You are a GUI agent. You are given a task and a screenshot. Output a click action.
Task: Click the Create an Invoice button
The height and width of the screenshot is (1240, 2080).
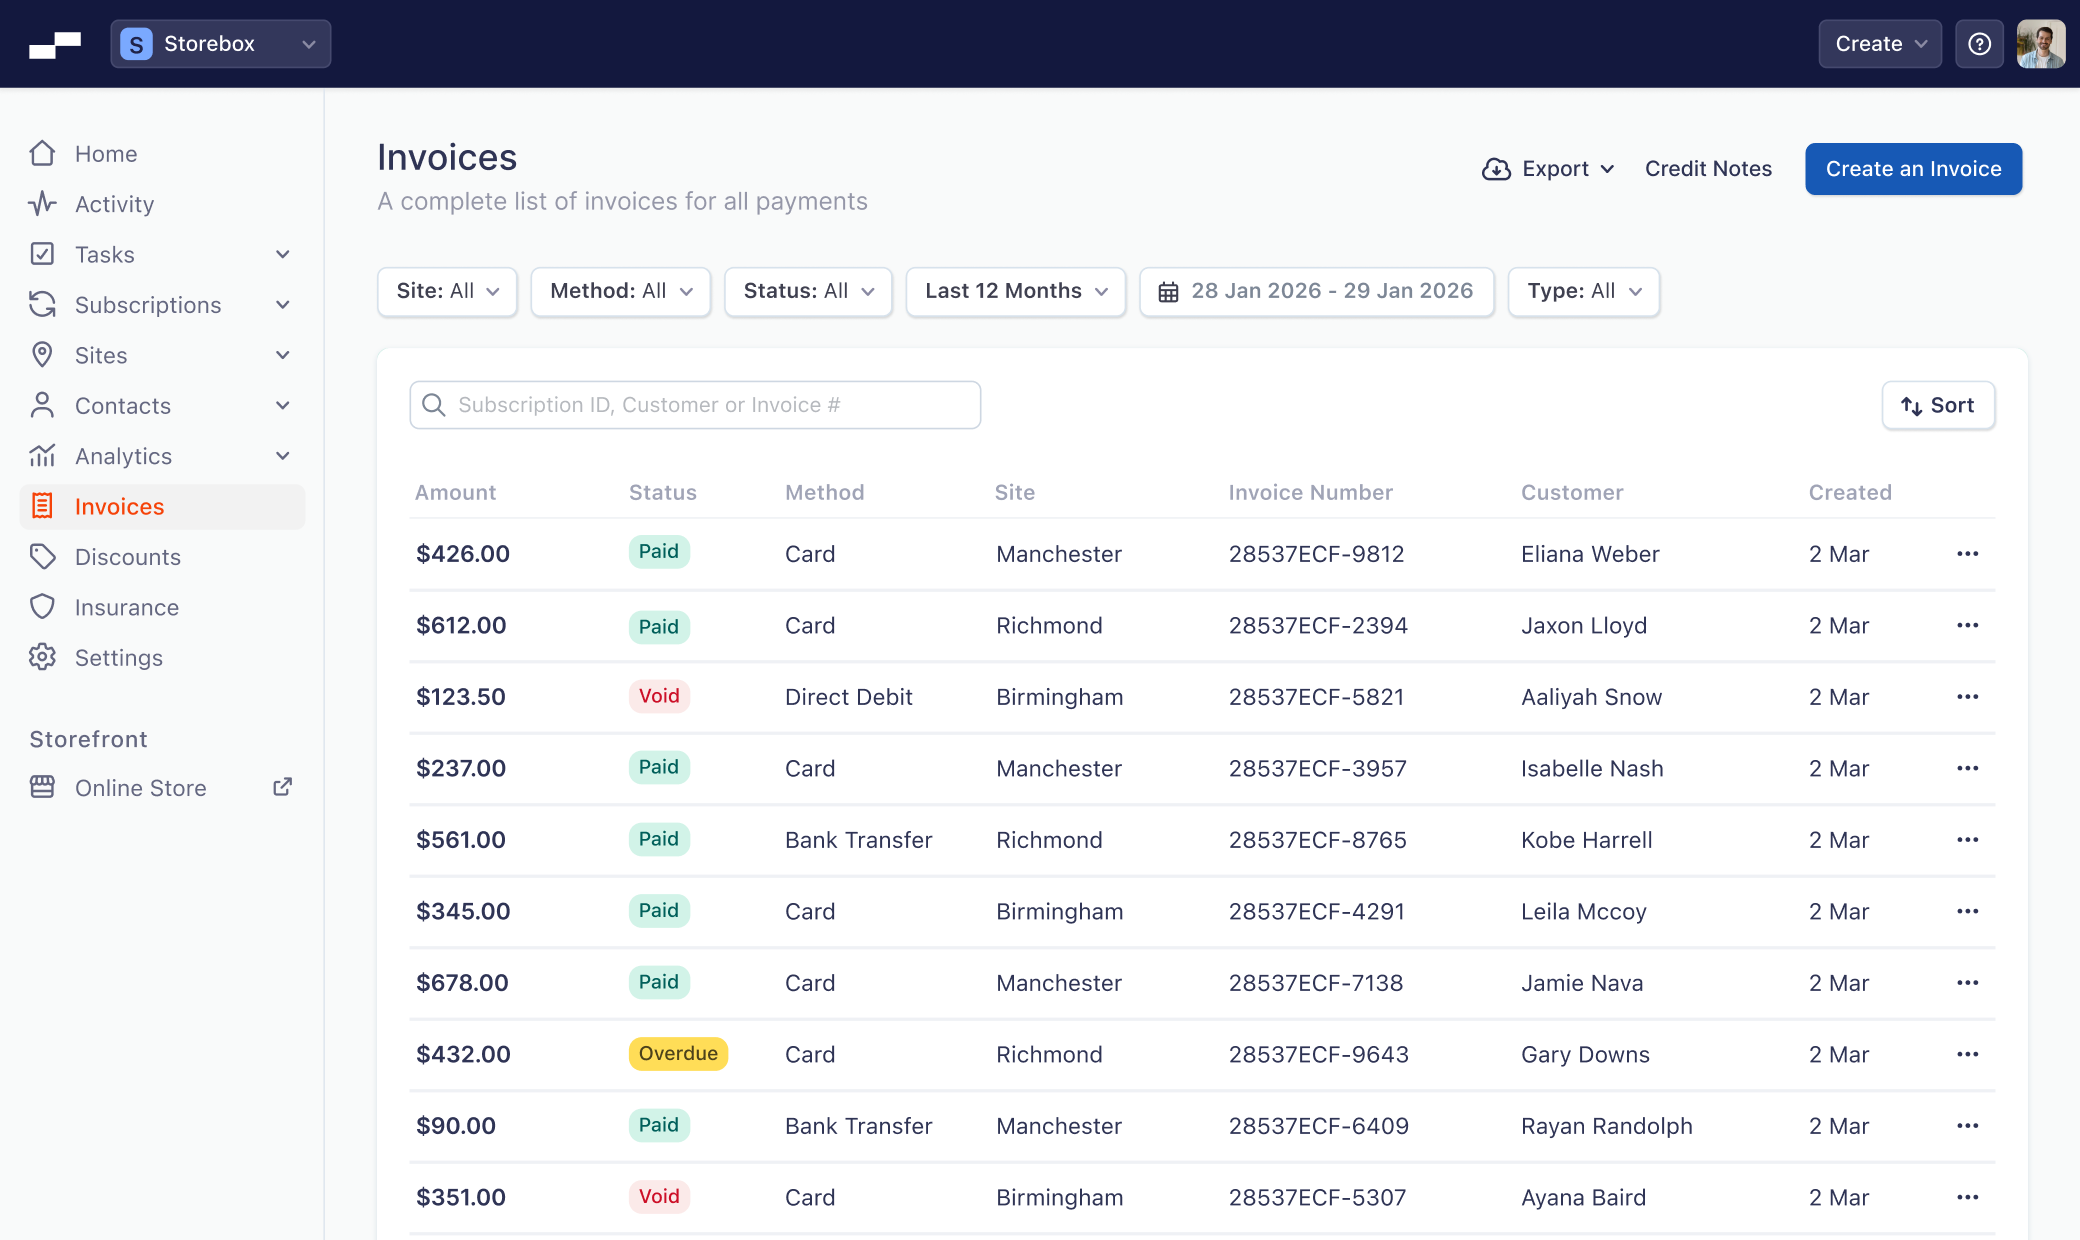(x=1912, y=168)
